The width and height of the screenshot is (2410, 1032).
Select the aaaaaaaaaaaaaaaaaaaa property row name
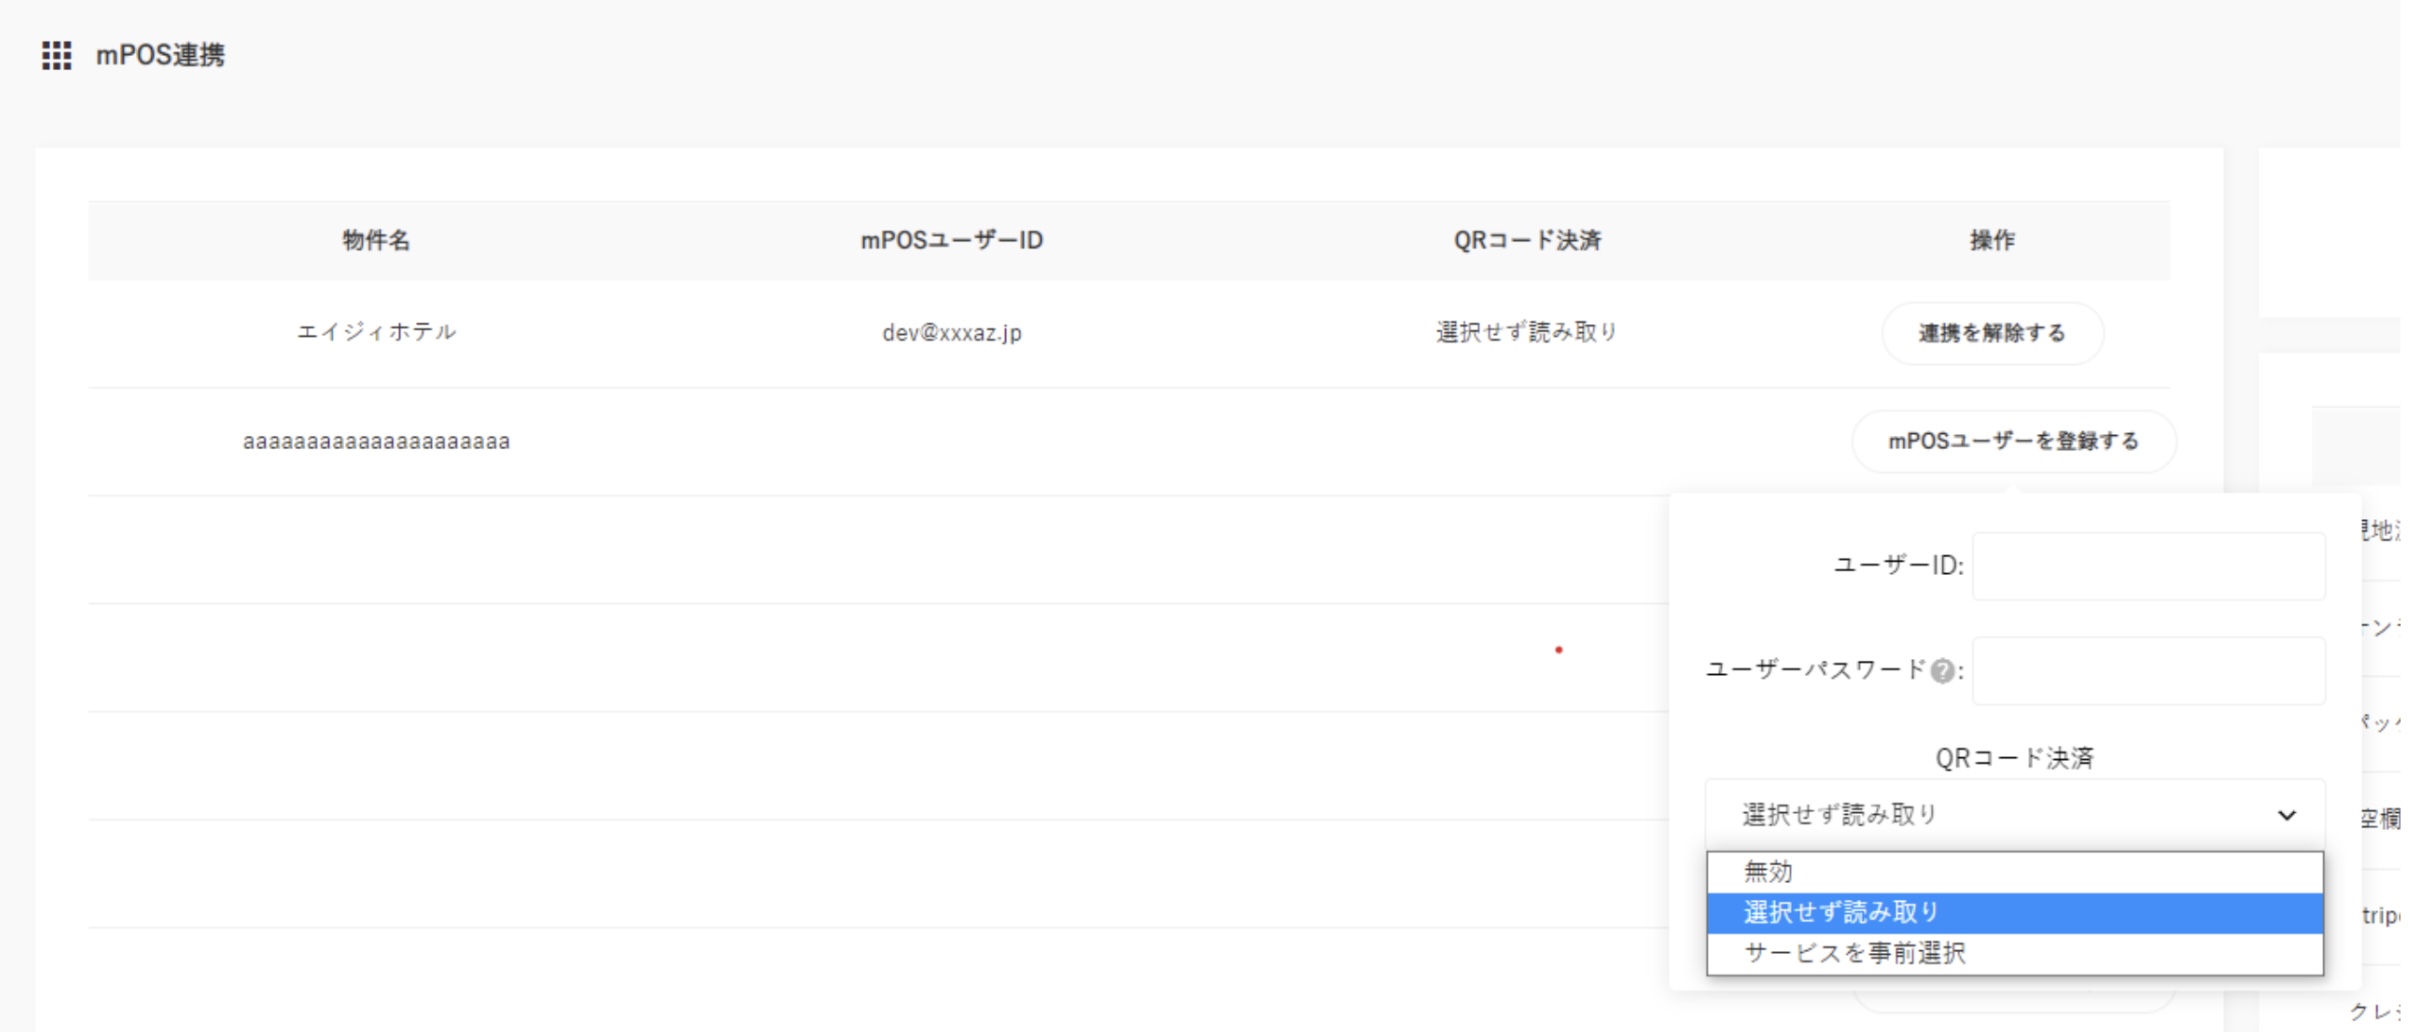coord(376,441)
